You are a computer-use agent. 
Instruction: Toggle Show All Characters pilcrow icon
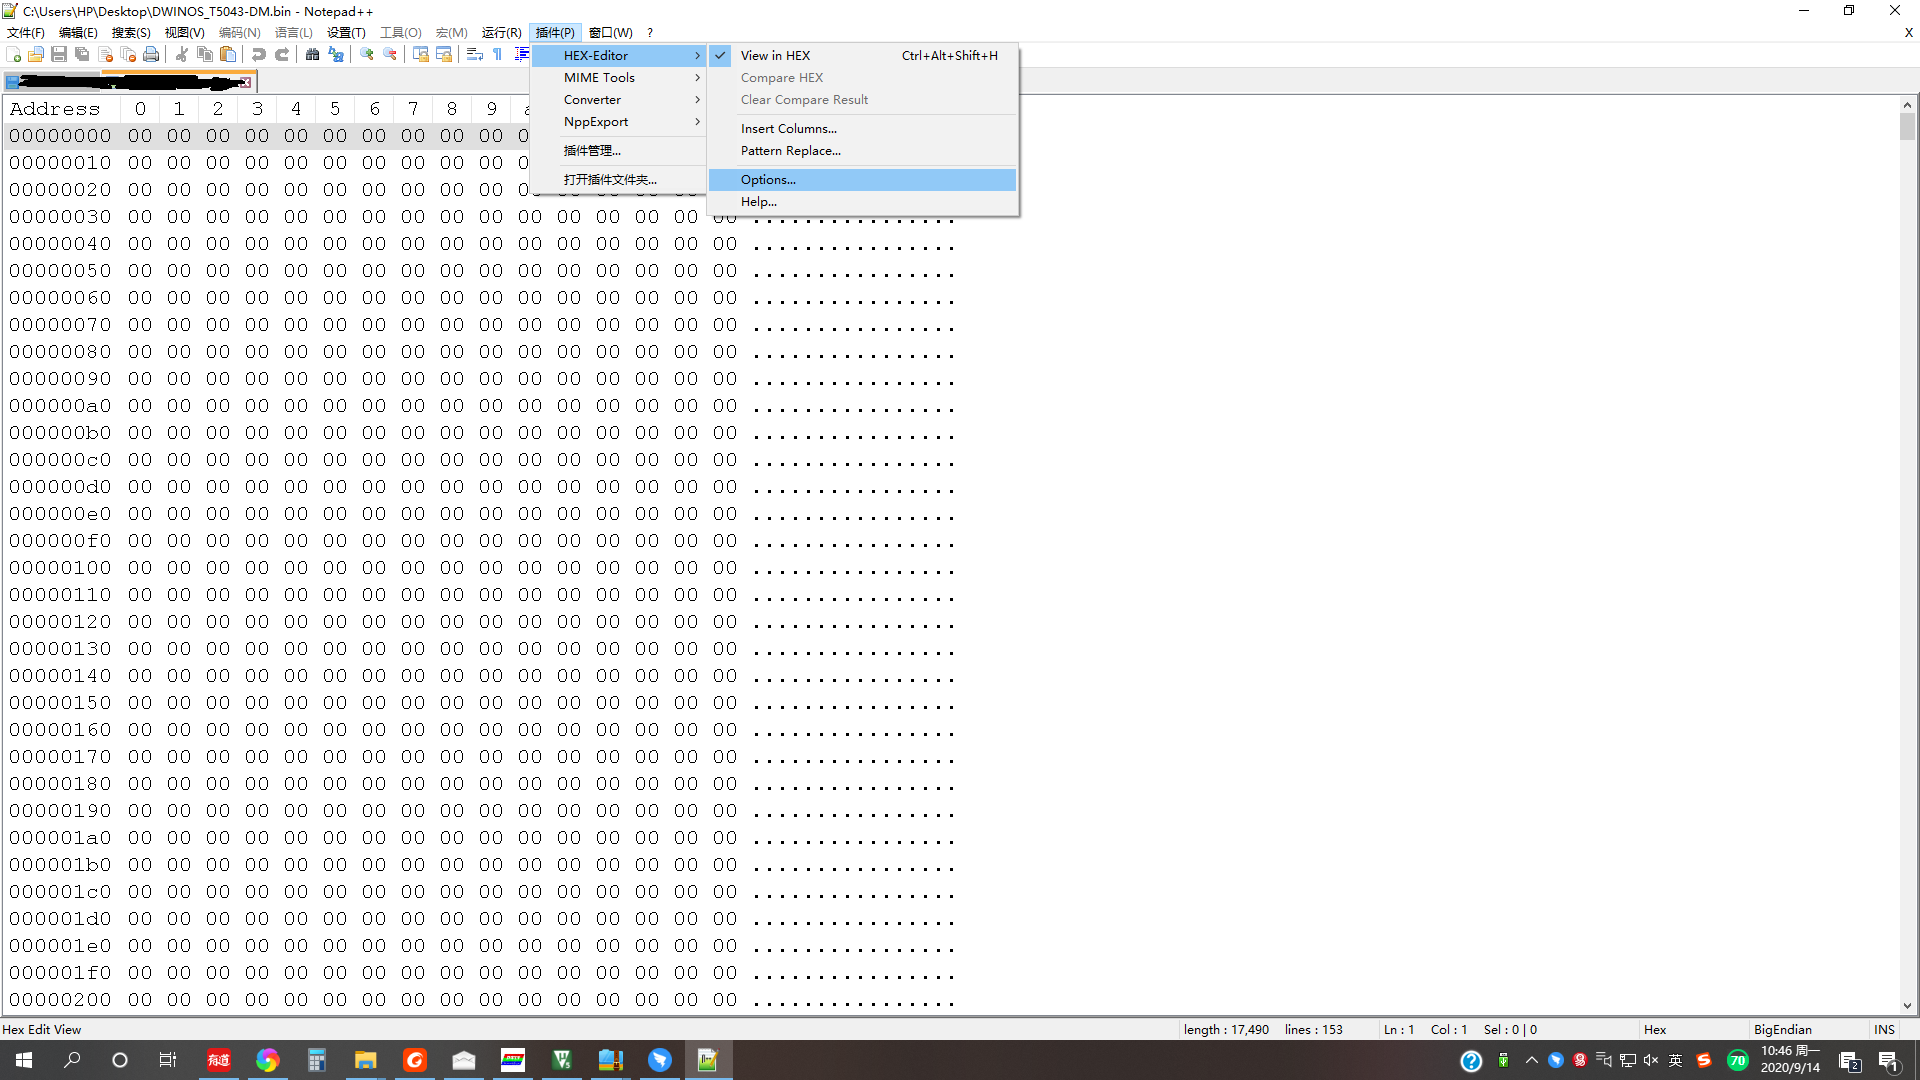[498, 54]
